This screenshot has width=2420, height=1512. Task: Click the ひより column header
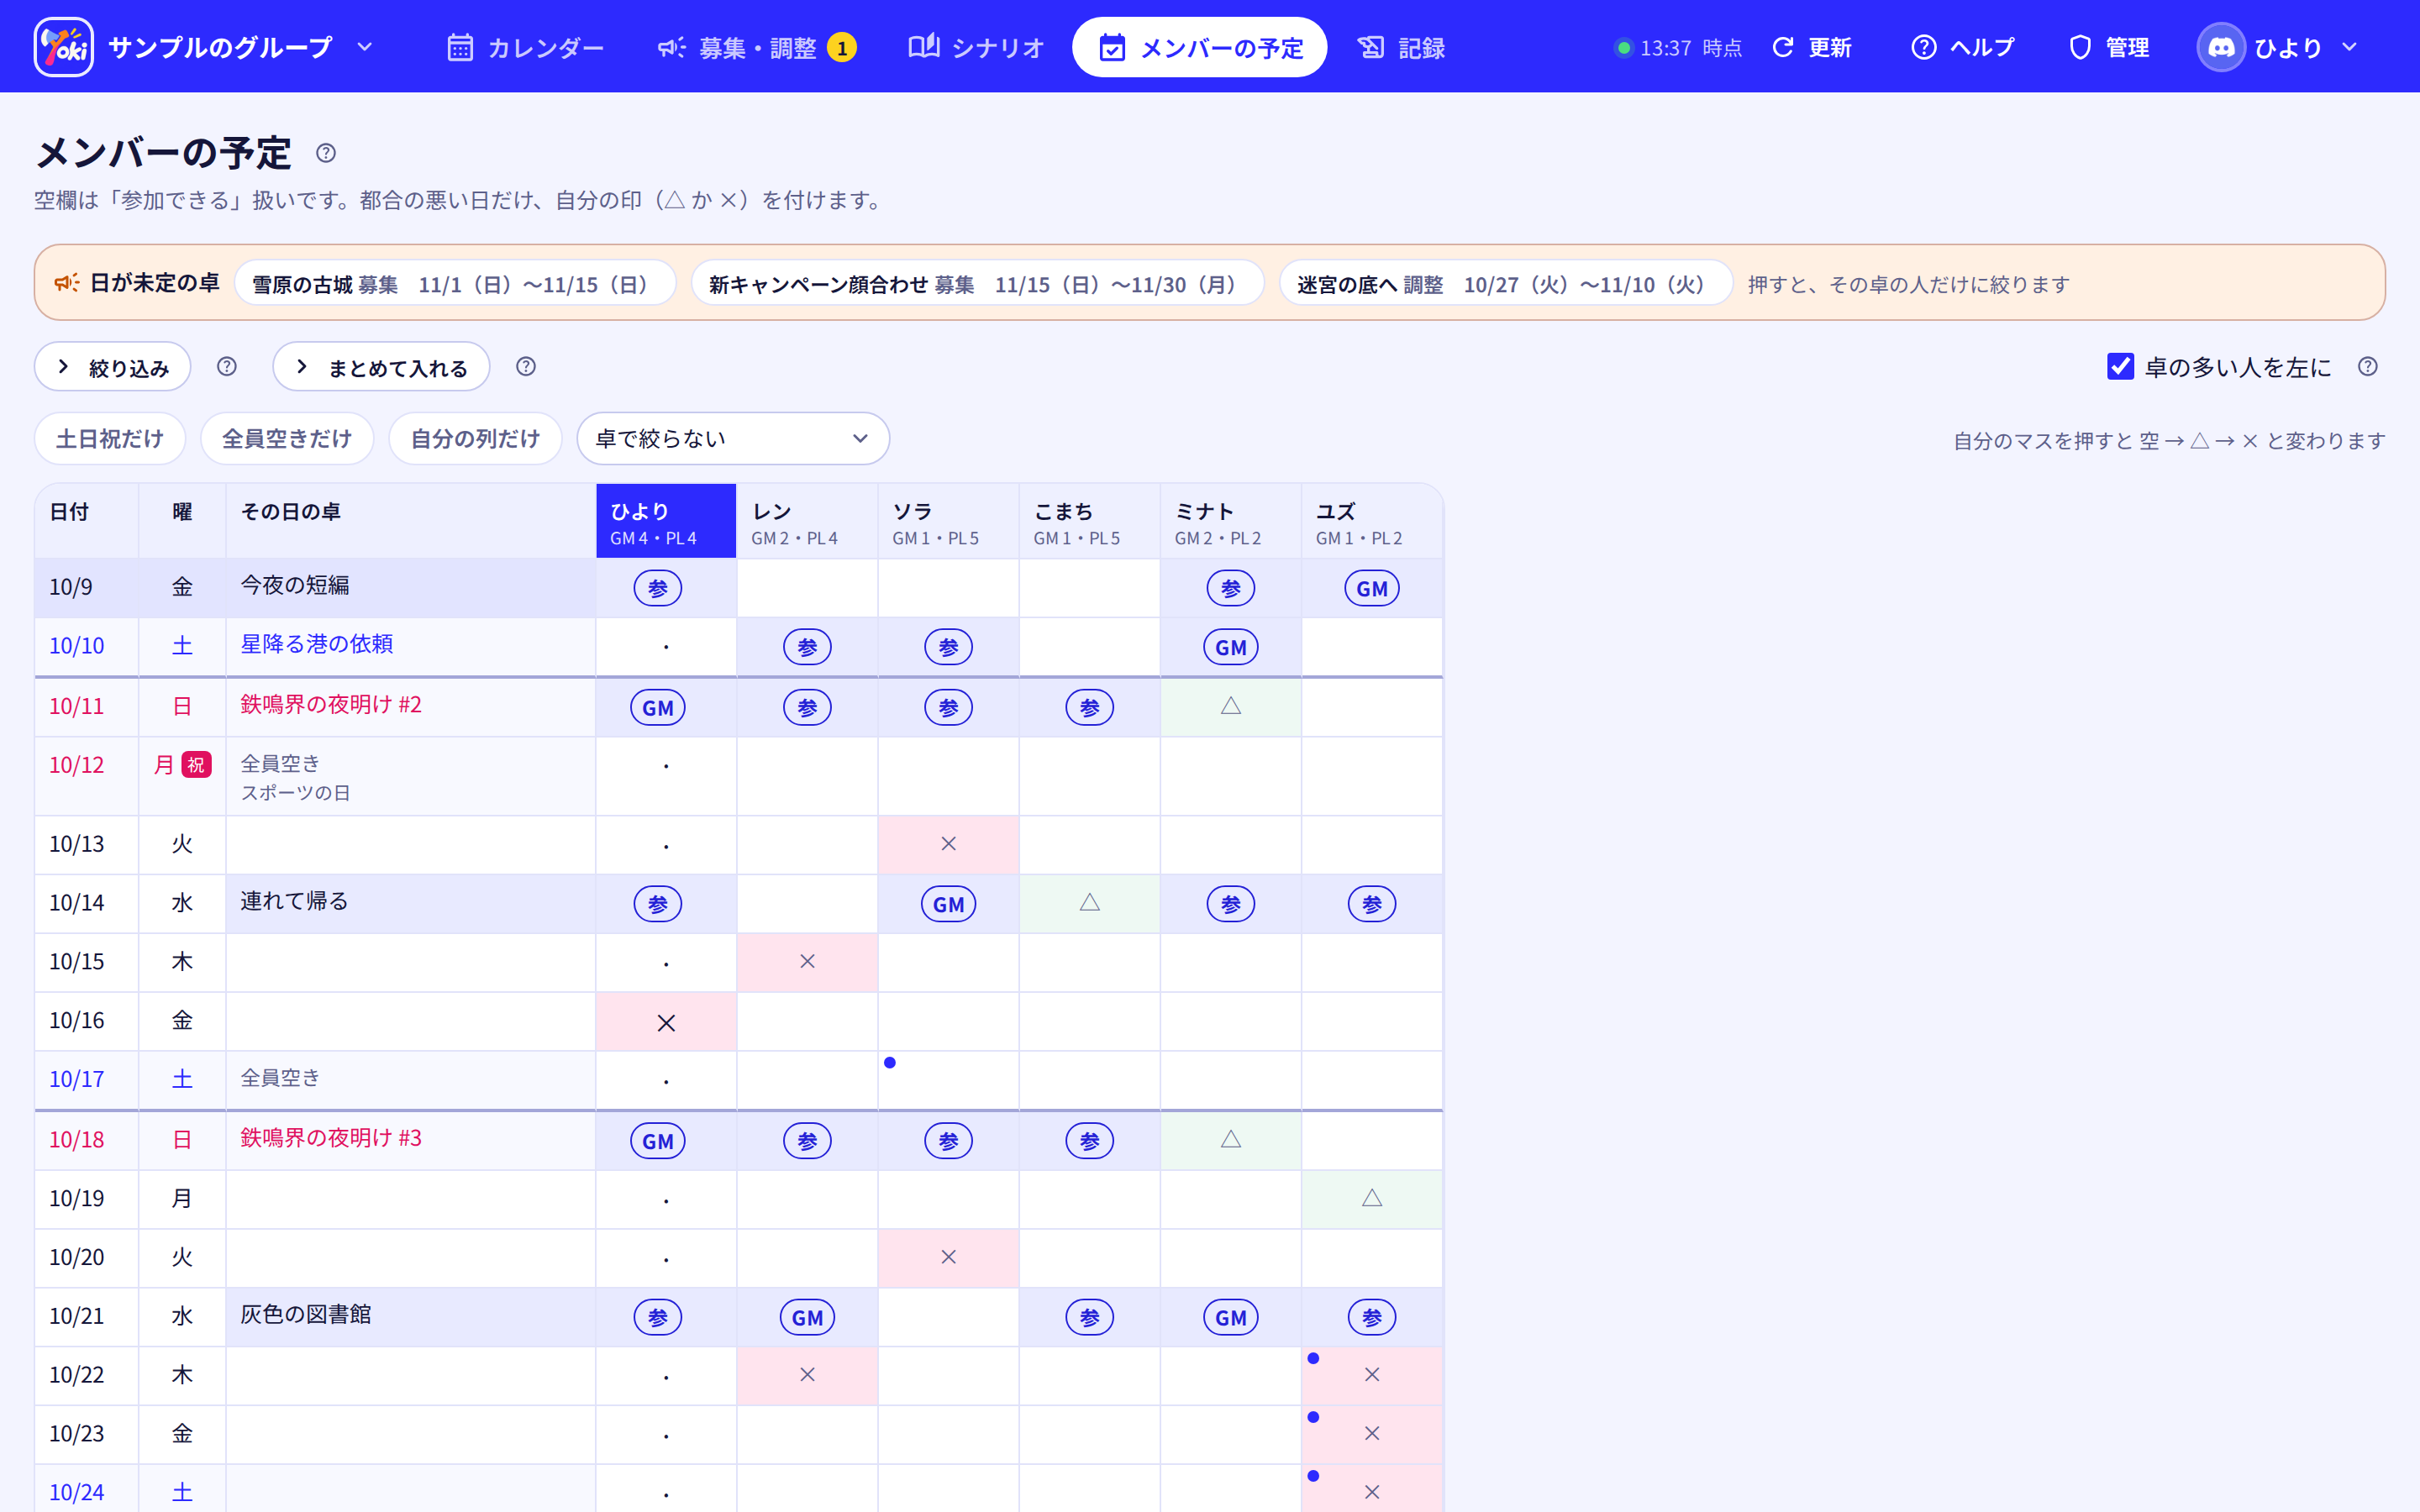pyautogui.click(x=666, y=521)
